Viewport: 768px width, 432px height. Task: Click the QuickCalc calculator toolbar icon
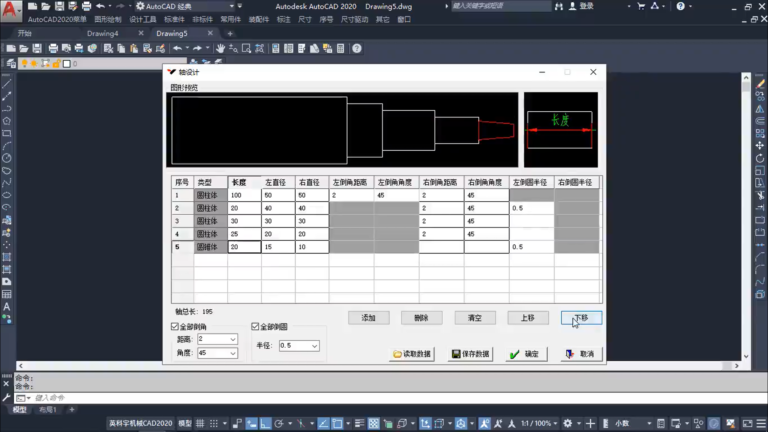[340, 48]
